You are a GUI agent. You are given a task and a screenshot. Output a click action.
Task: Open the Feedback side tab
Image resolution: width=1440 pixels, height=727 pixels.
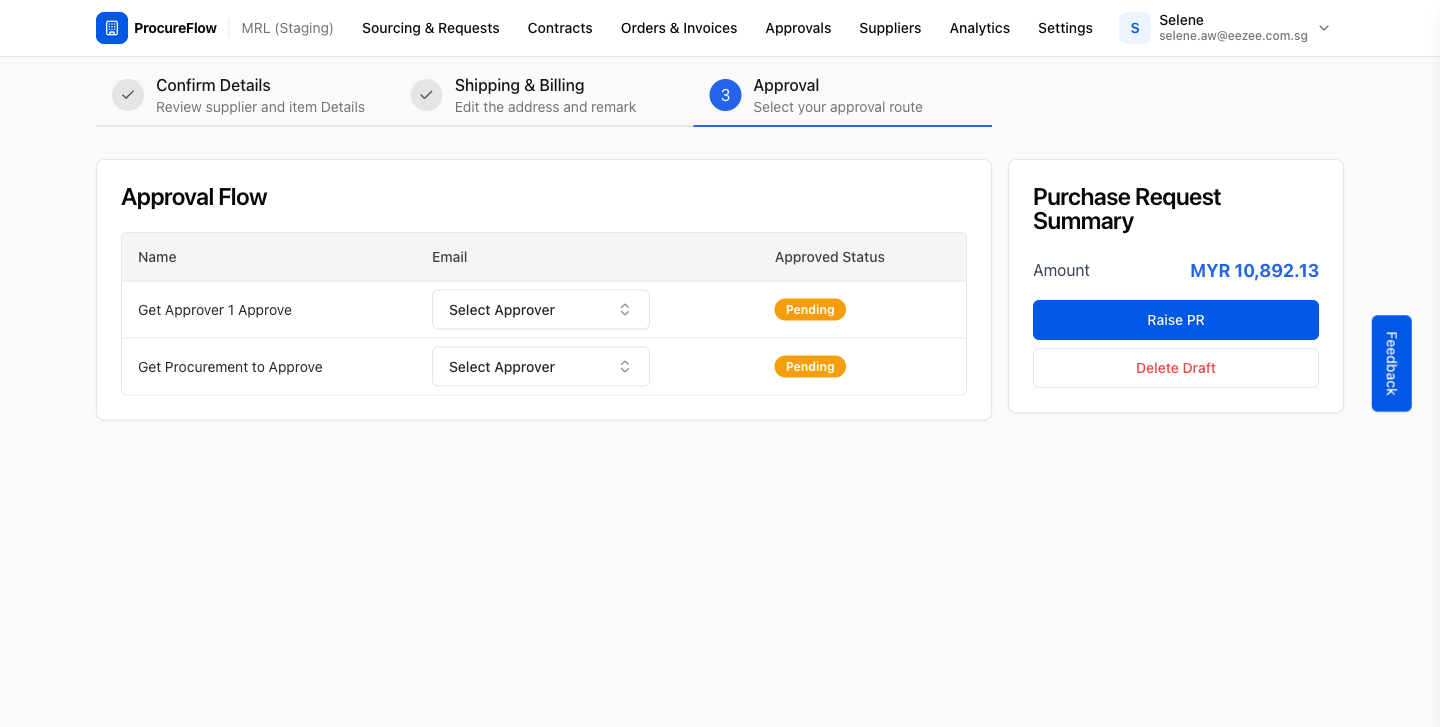(x=1392, y=364)
